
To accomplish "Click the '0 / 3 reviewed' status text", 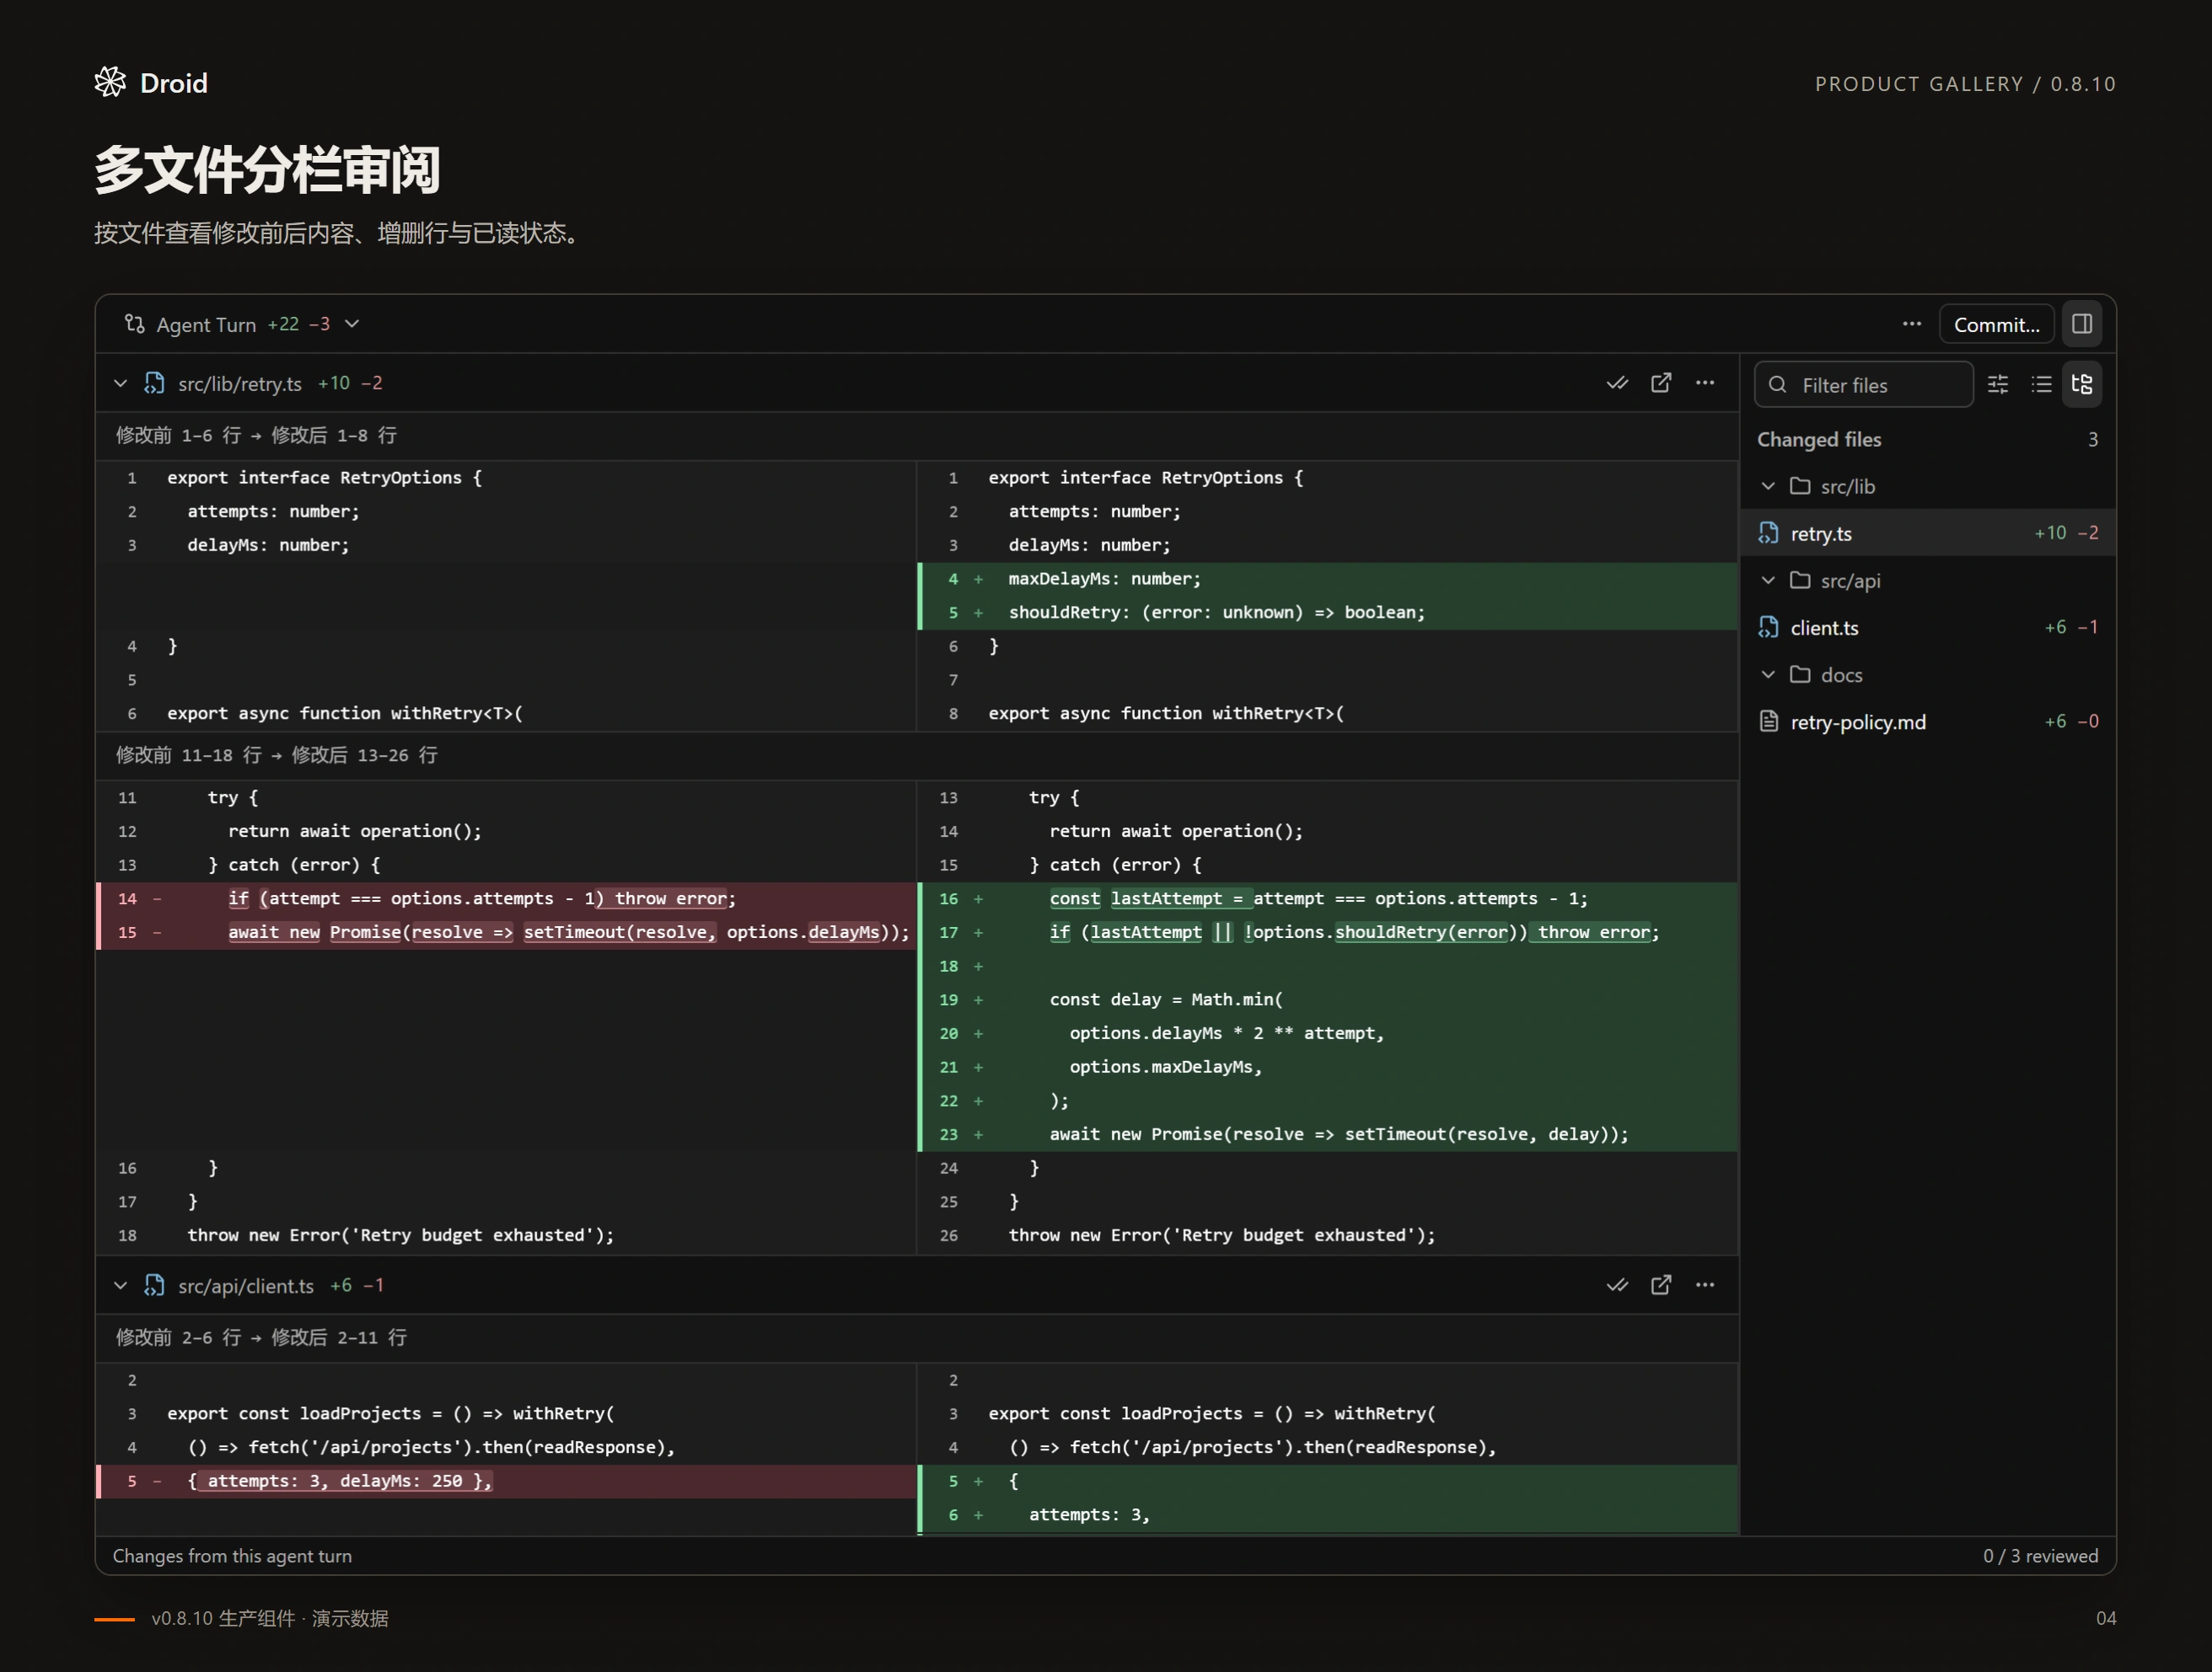I will (x=2040, y=1556).
